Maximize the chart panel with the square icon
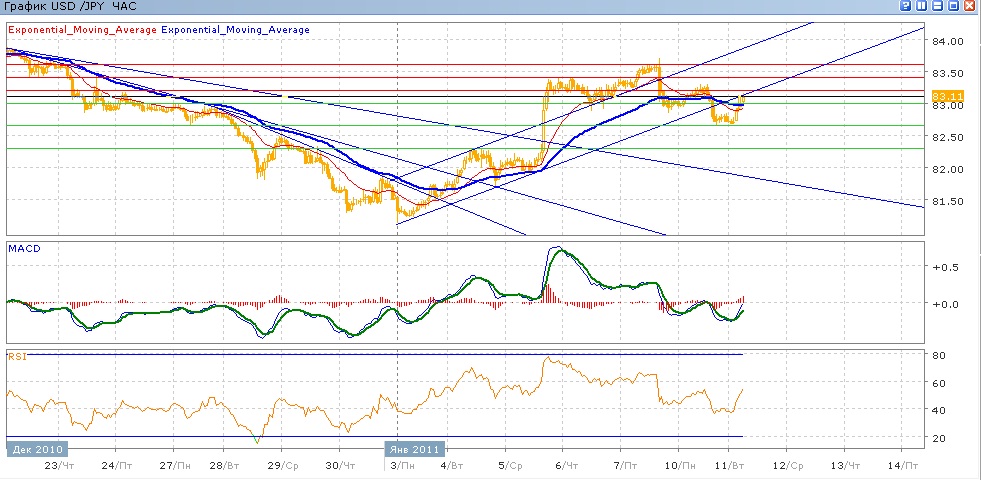981x480 pixels. click(953, 6)
